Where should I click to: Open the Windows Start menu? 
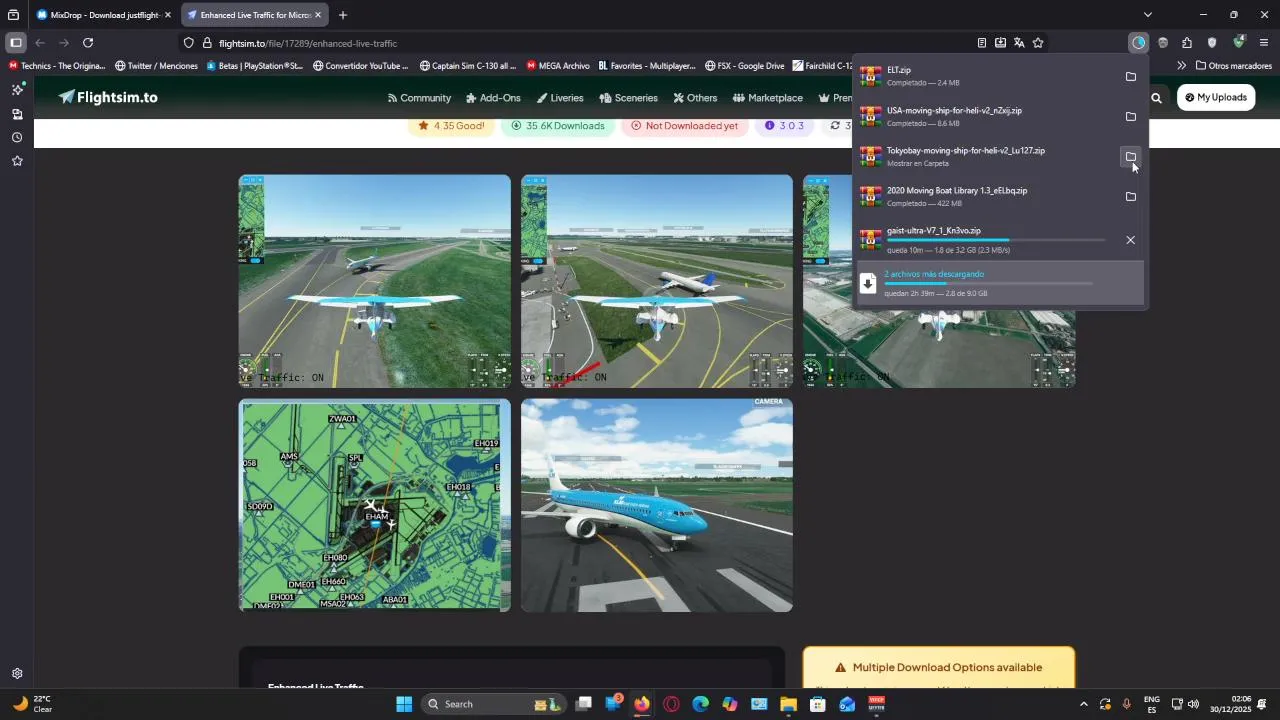404,704
